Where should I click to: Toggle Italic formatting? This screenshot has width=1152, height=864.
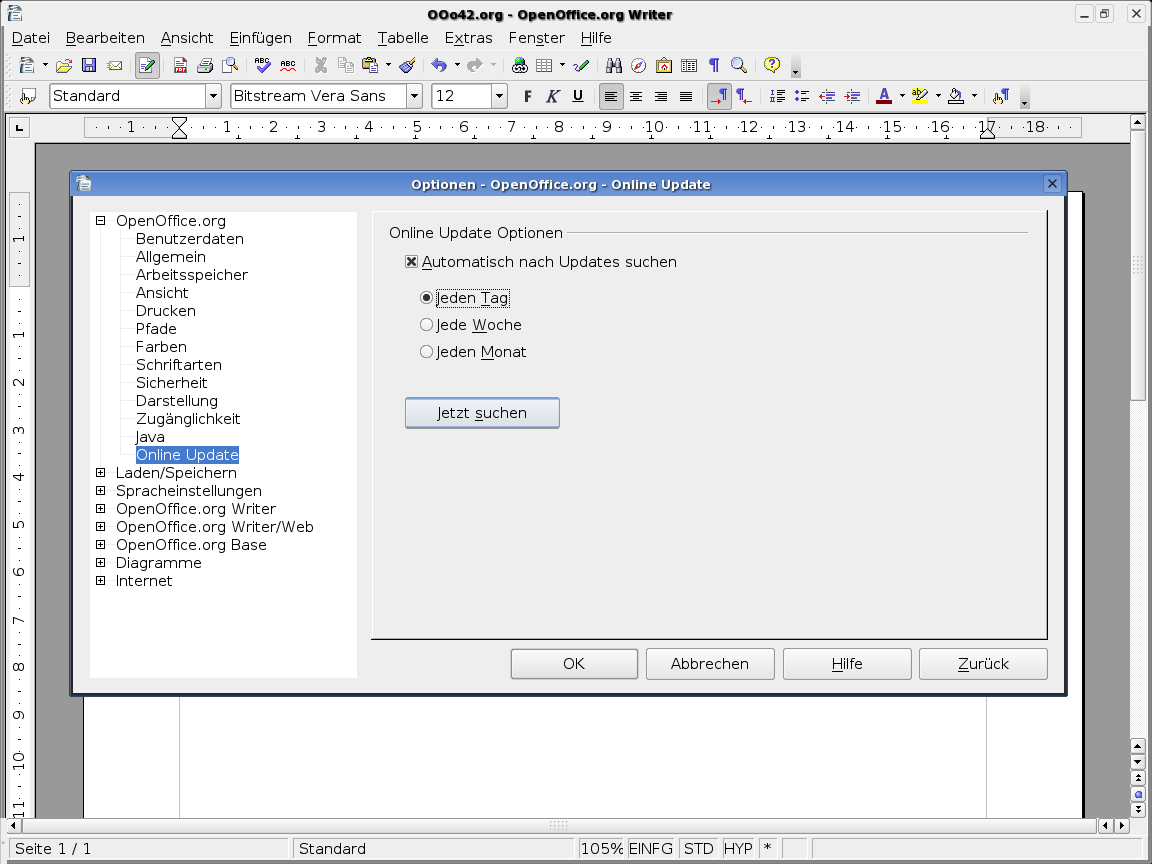552,96
